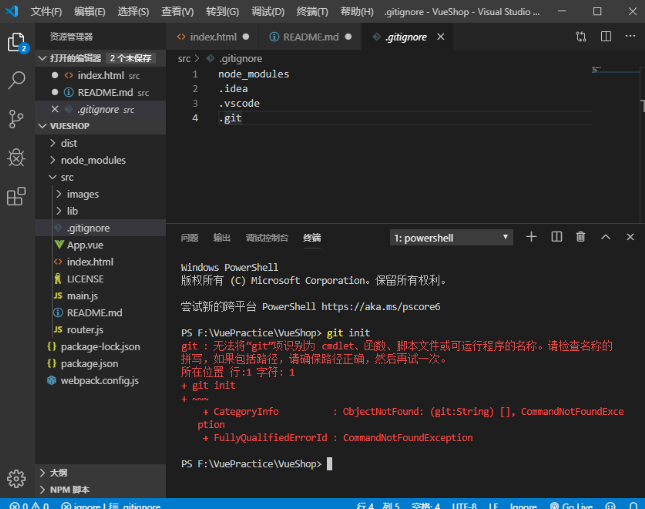This screenshot has width=645, height=509.
Task: Close .gitignore in the open editors list
Action: pyautogui.click(x=55, y=109)
